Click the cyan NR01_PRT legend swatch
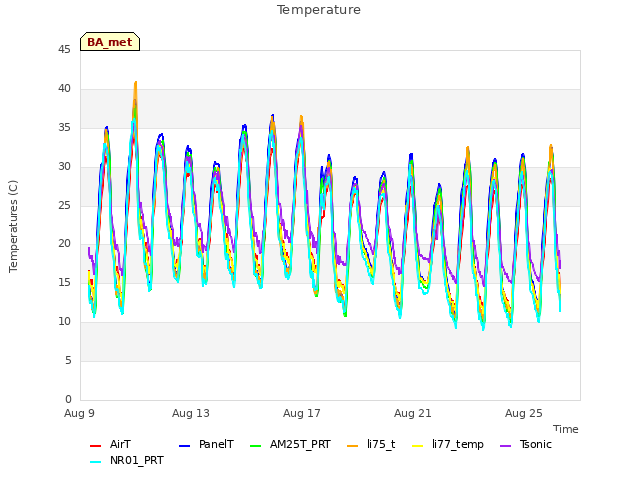Screen dimensions: 640x480 tap(95, 462)
